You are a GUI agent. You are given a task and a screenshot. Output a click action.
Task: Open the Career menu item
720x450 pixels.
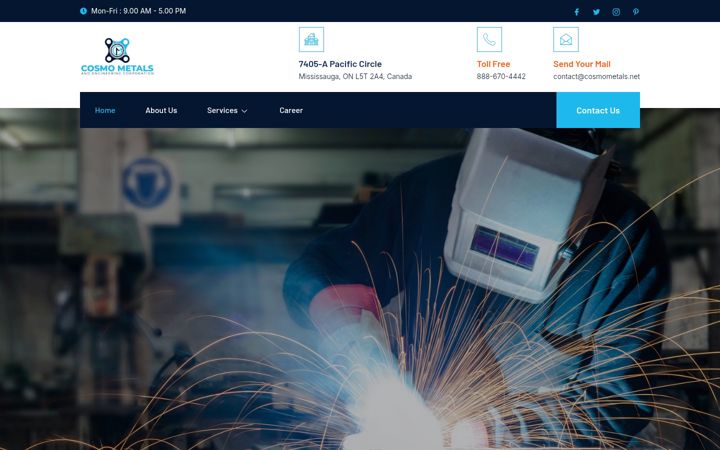(x=291, y=110)
